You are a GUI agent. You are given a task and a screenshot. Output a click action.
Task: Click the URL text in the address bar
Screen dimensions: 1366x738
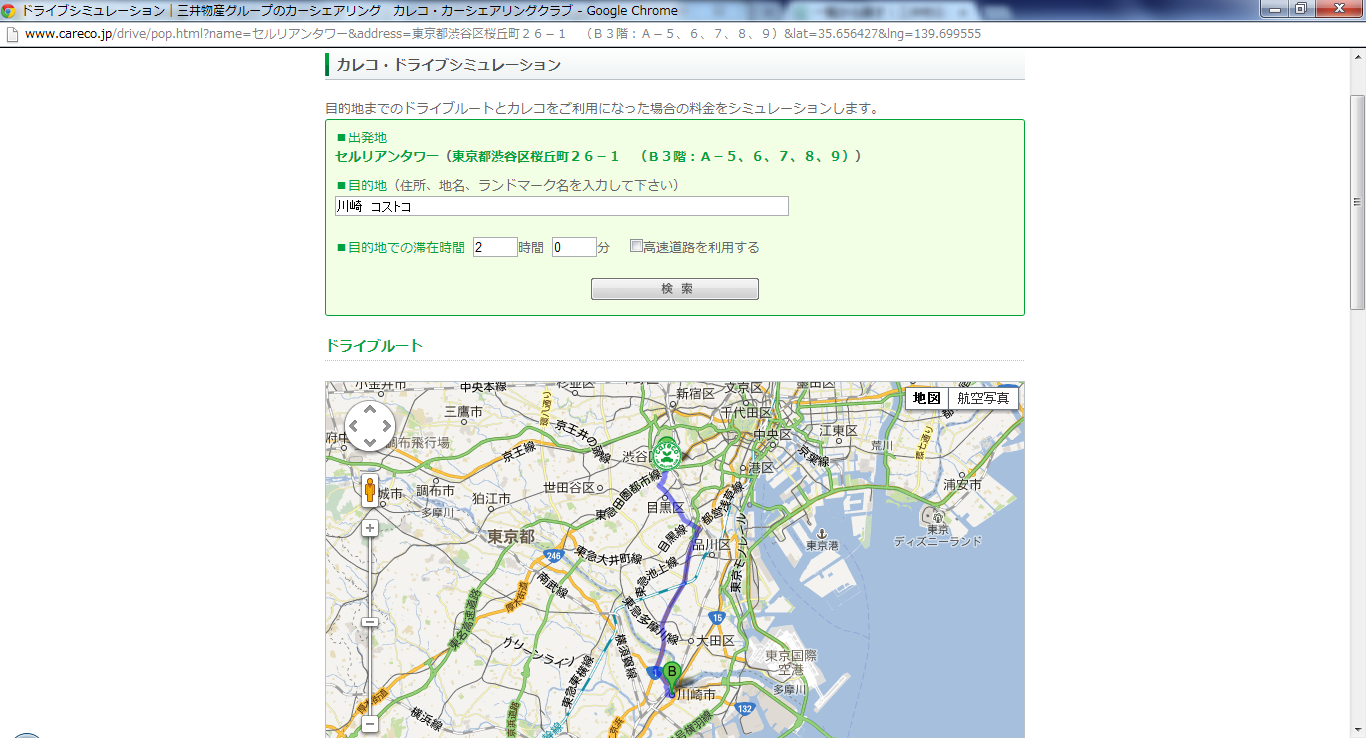click(503, 33)
